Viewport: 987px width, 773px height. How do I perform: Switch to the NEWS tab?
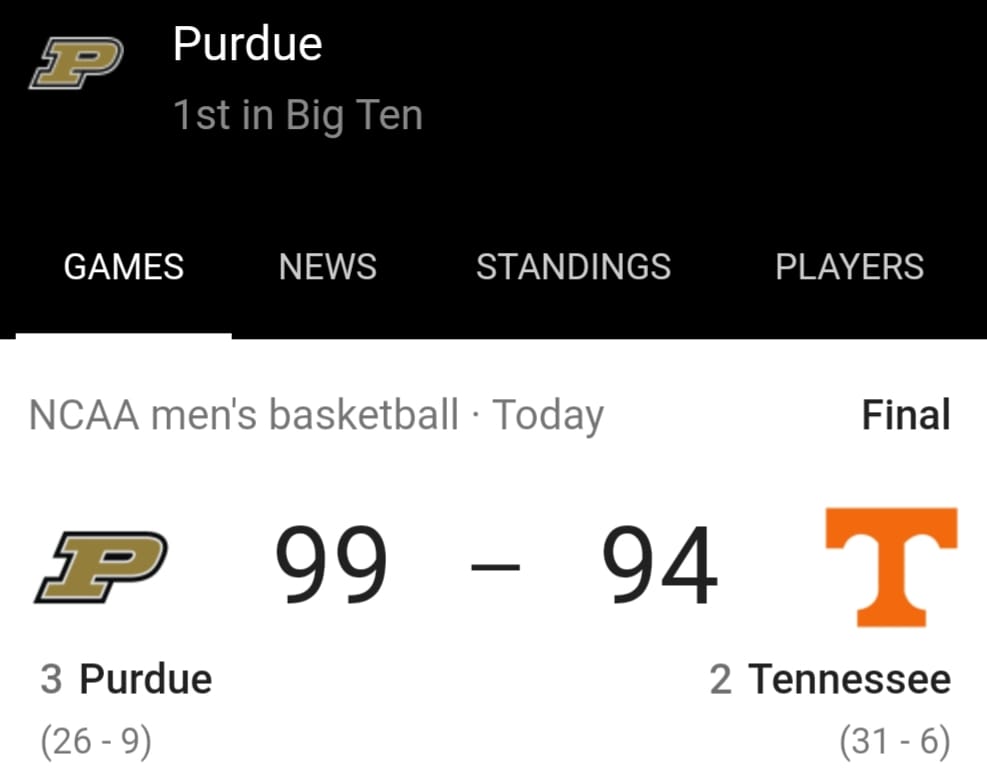coord(327,267)
